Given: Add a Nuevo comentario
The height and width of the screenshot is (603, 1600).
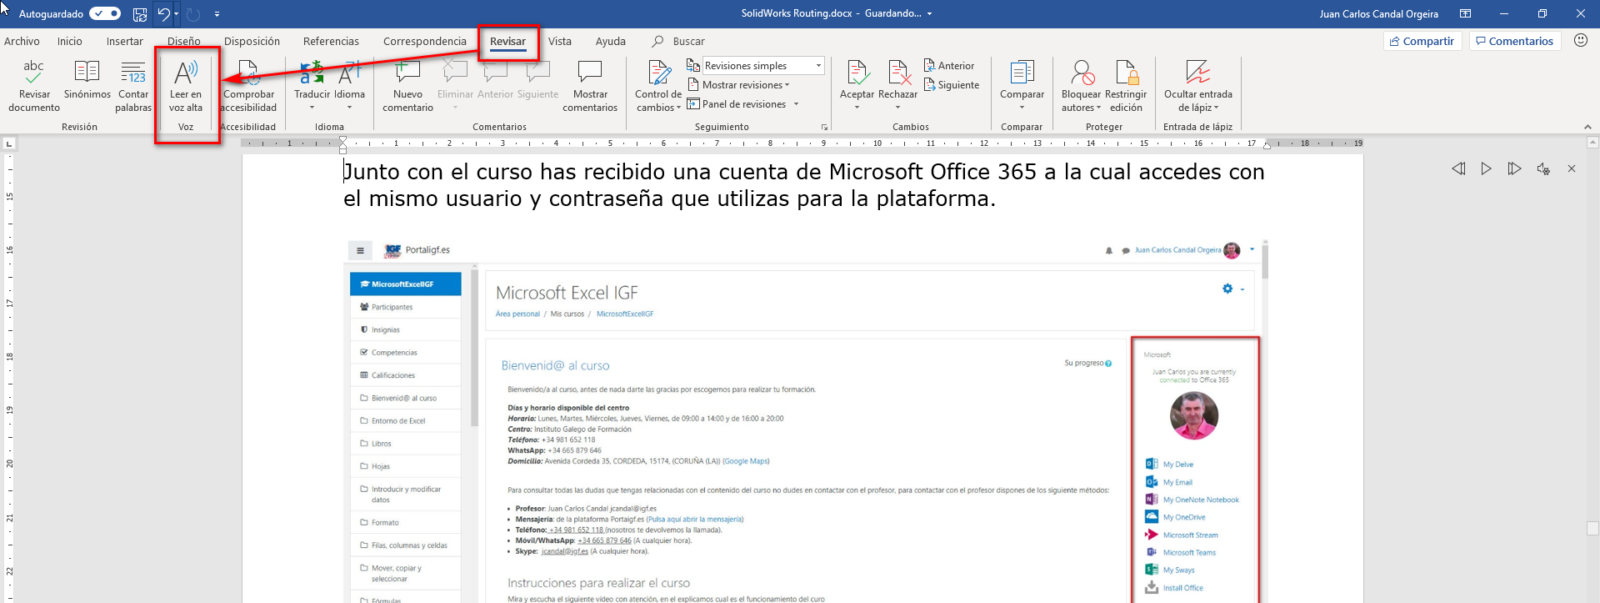Looking at the screenshot, I should point(407,73).
